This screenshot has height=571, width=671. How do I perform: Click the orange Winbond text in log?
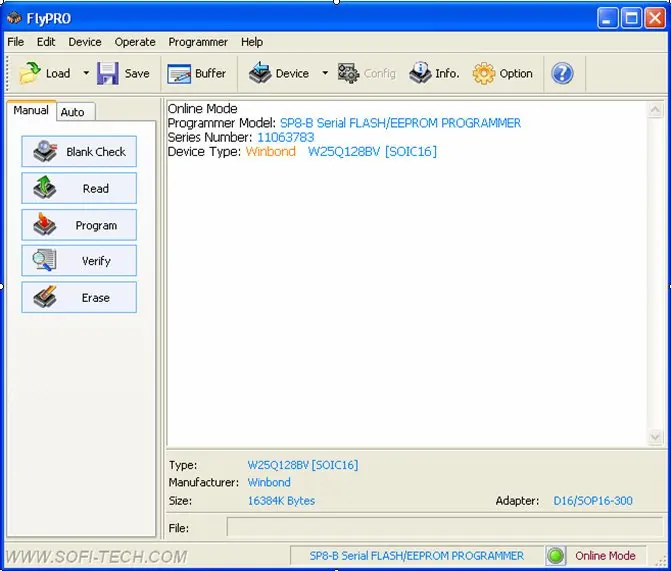[x=270, y=152]
